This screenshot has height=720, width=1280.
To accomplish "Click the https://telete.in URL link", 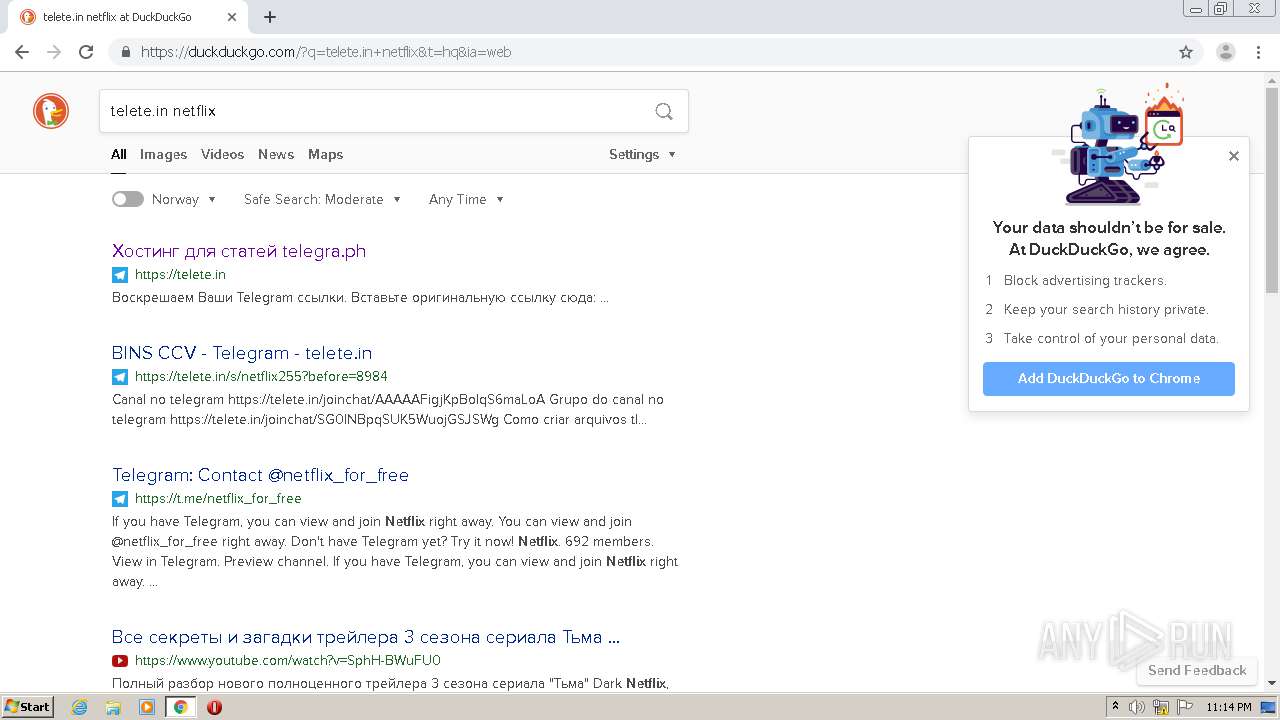I will (x=180, y=275).
